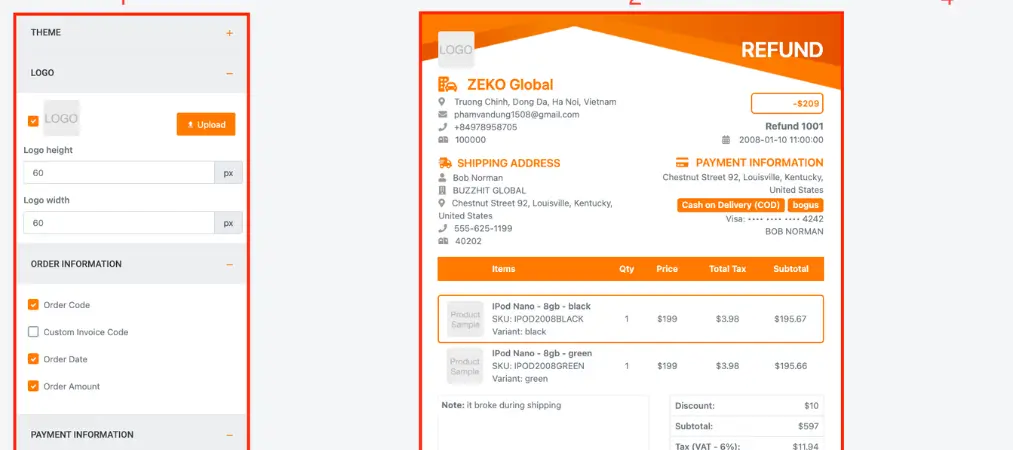Click Refund 1001 text
Screen dimensions: 1013x450
tap(794, 127)
